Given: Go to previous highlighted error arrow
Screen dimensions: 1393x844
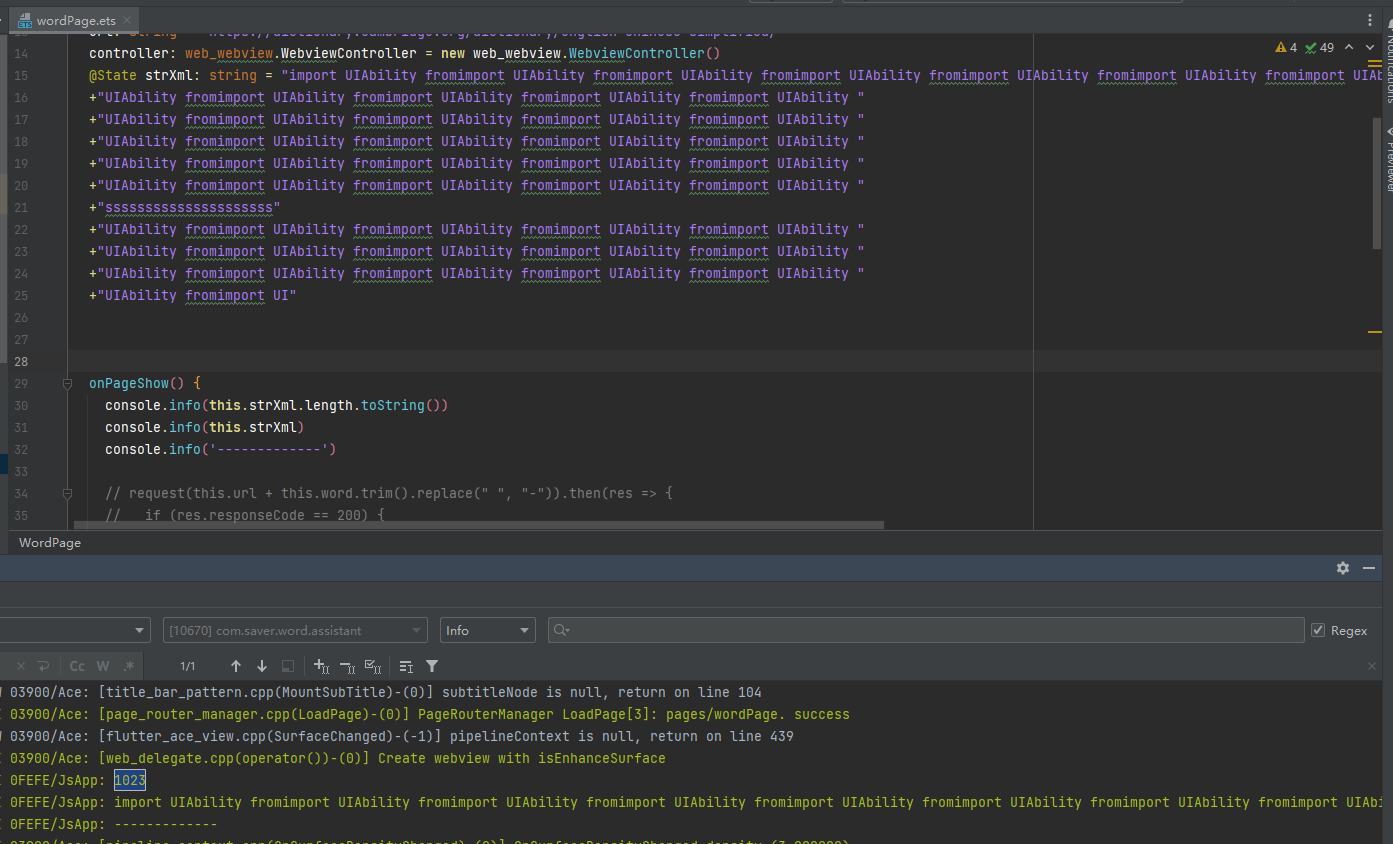Looking at the screenshot, I should click(x=1349, y=47).
